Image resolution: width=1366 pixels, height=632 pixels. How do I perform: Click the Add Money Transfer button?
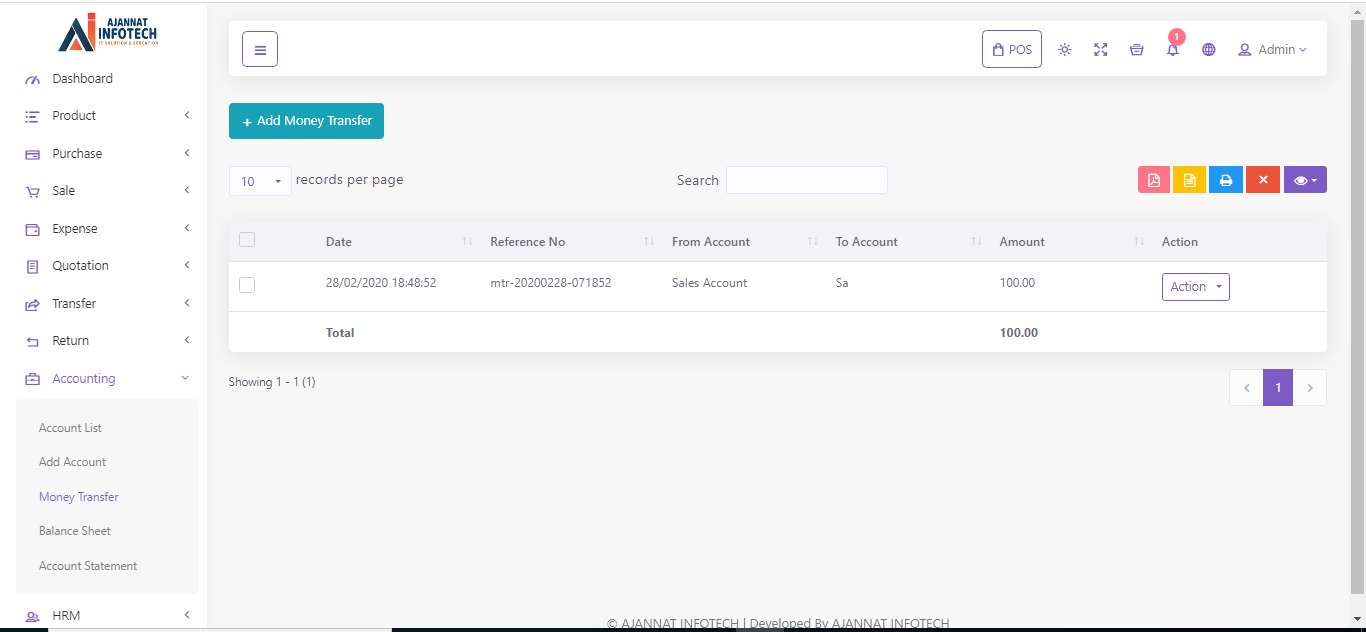tap(306, 121)
